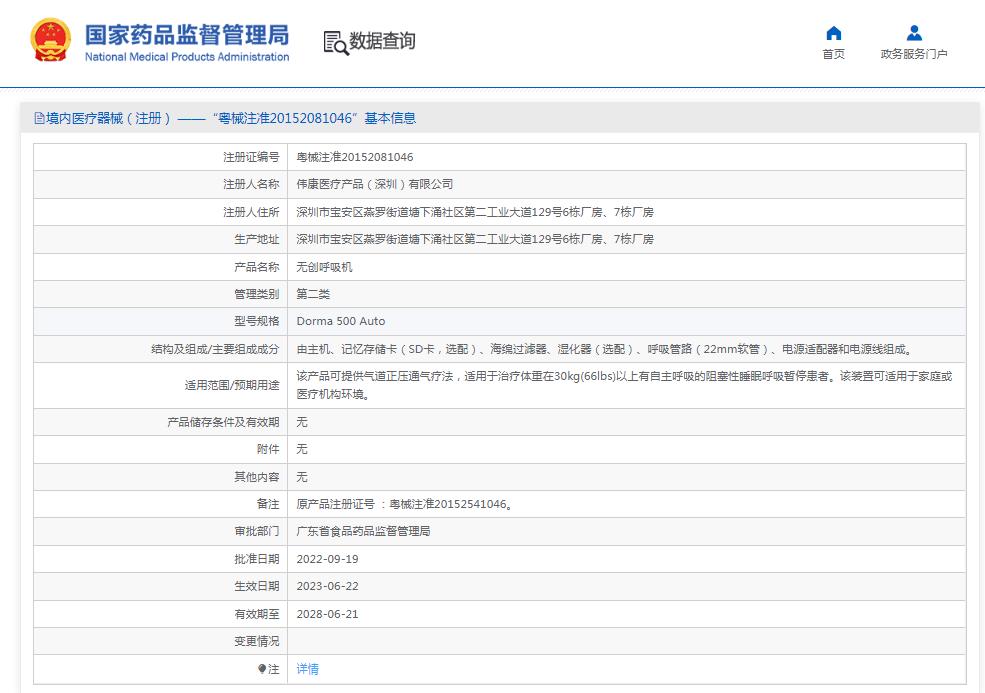The height and width of the screenshot is (693, 985).
Task: Click the approval date 2022-09-19 cell
Action: (327, 559)
